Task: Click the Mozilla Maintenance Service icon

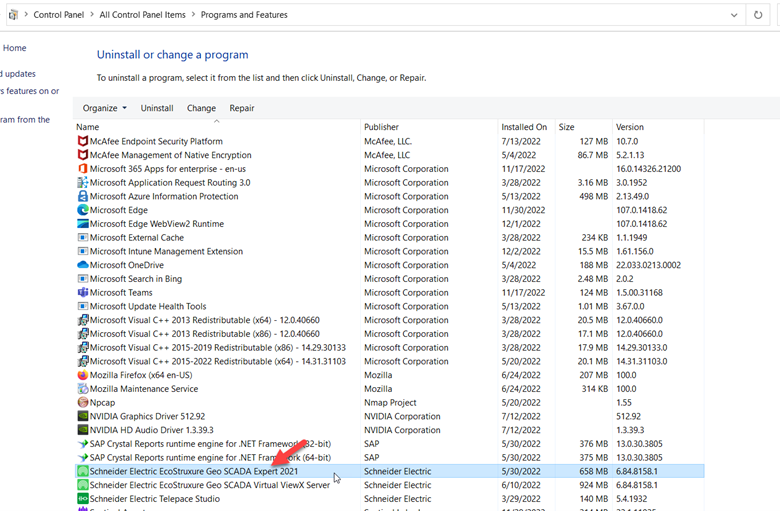Action: pos(83,389)
